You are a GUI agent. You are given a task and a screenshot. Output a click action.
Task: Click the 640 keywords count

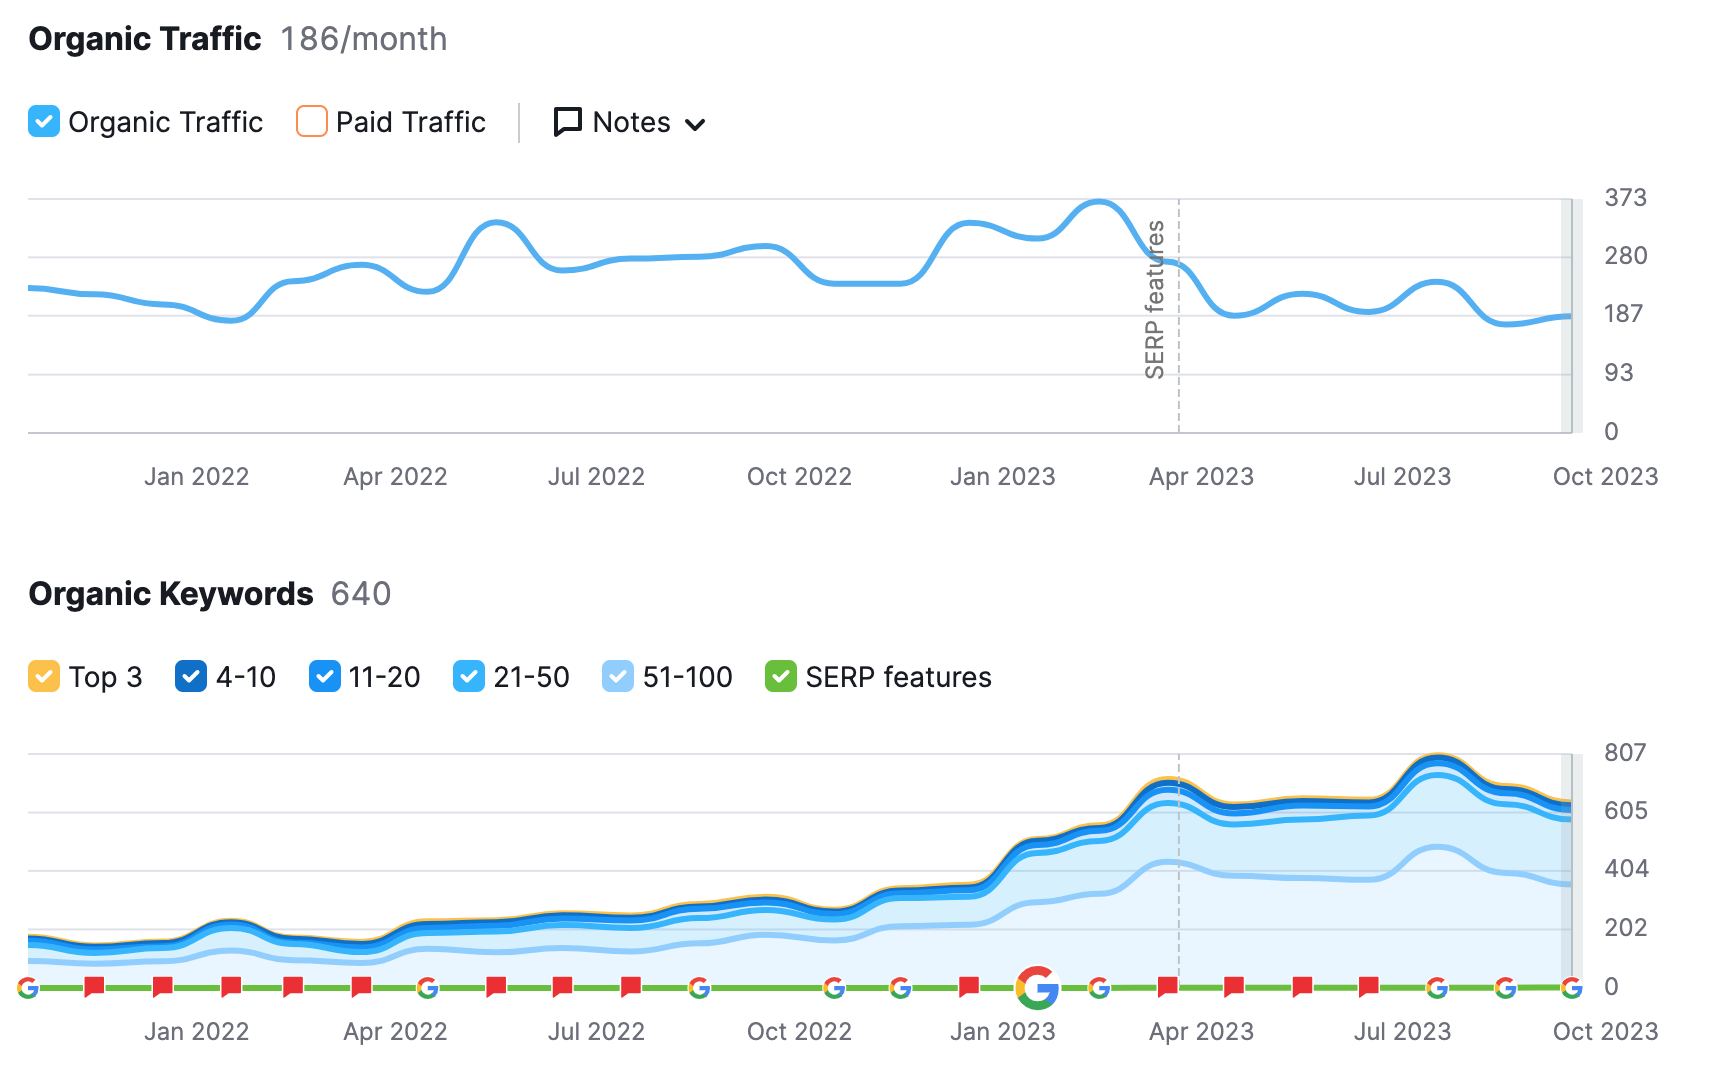point(361,594)
